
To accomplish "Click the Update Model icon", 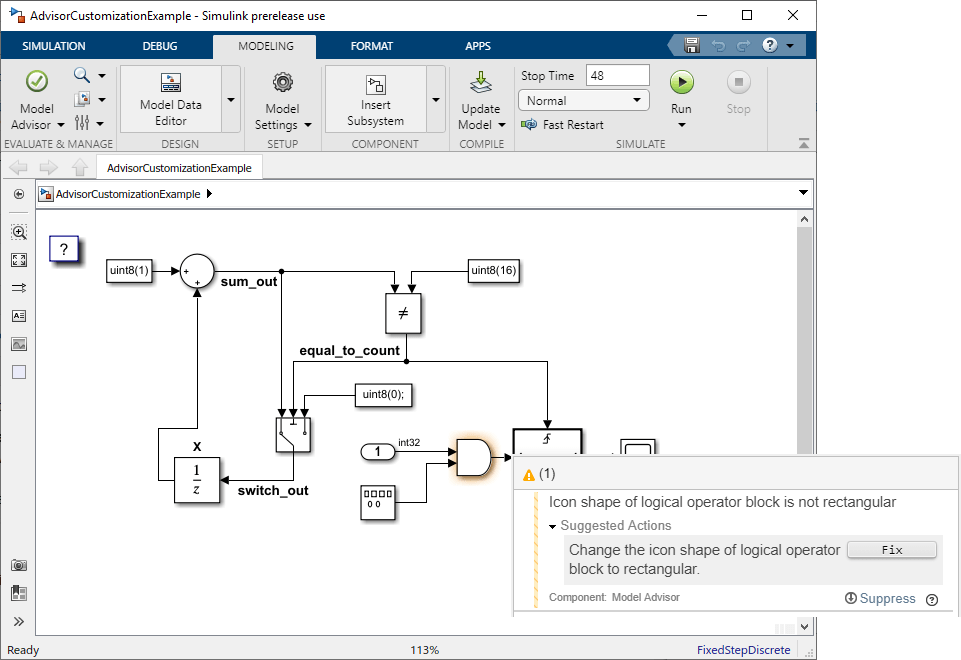I will pos(481,83).
